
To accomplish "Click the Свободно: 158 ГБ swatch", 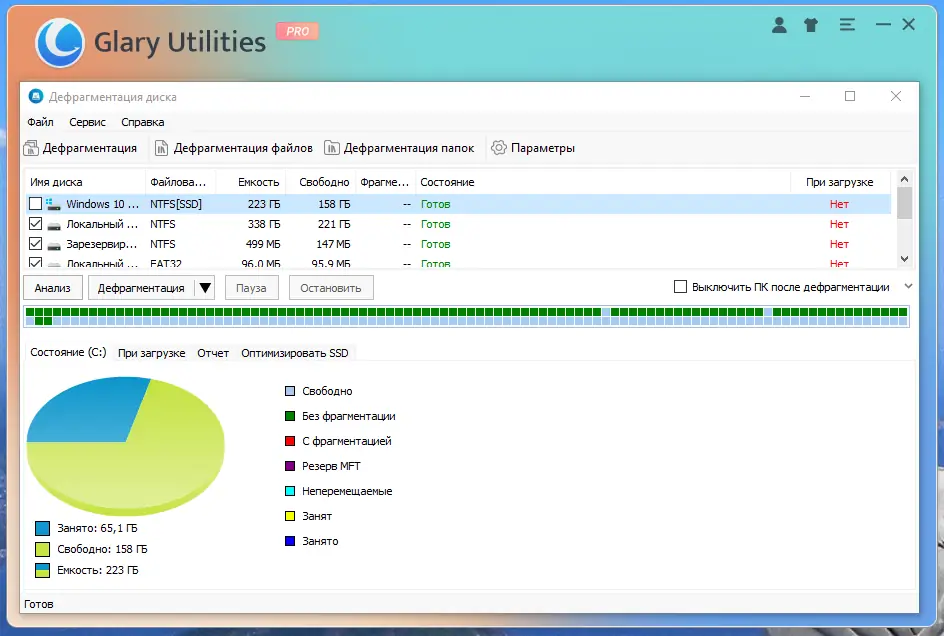I will point(42,549).
